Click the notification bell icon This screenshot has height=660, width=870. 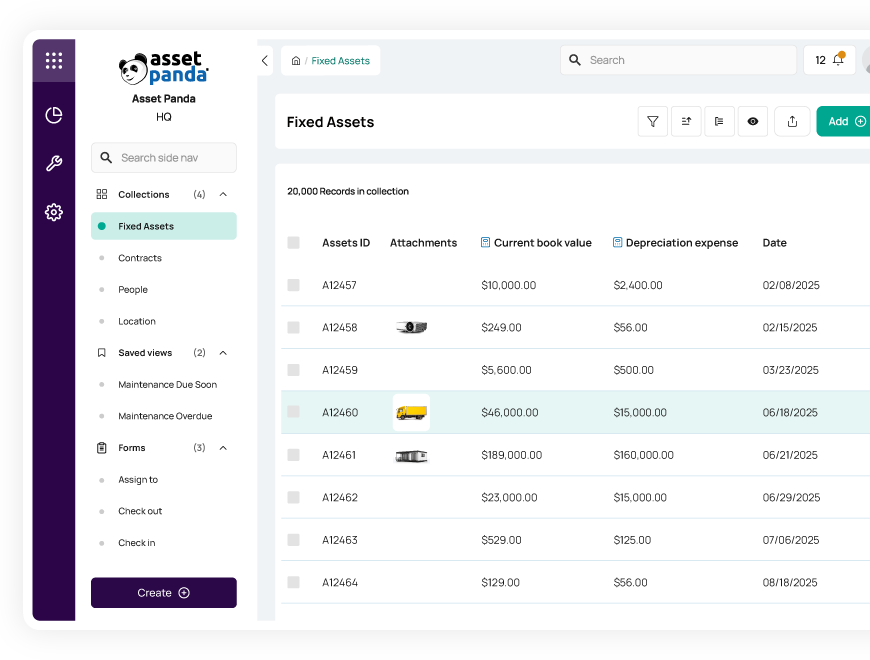[x=838, y=60]
